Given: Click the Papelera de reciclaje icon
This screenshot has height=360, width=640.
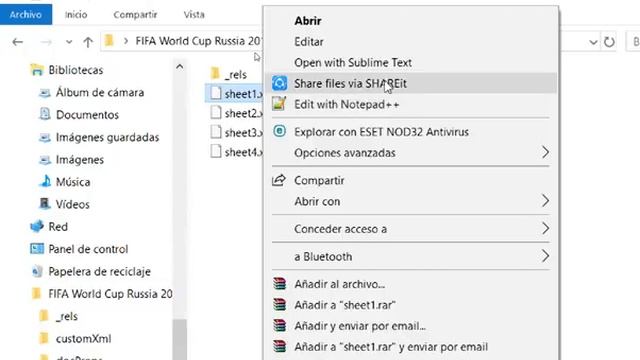Looking at the screenshot, I should (37, 271).
